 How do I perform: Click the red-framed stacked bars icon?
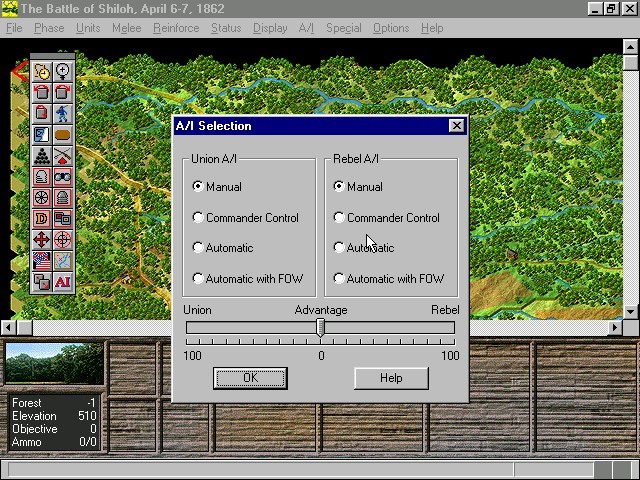click(41, 177)
